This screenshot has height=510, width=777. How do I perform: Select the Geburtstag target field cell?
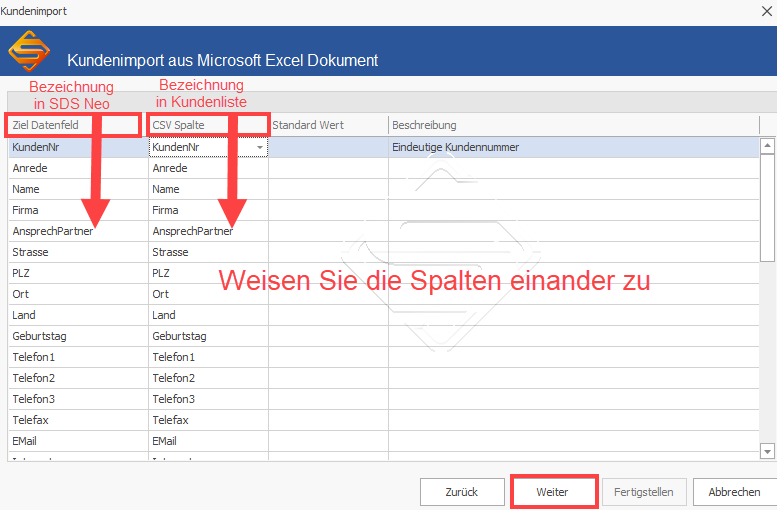[78, 336]
